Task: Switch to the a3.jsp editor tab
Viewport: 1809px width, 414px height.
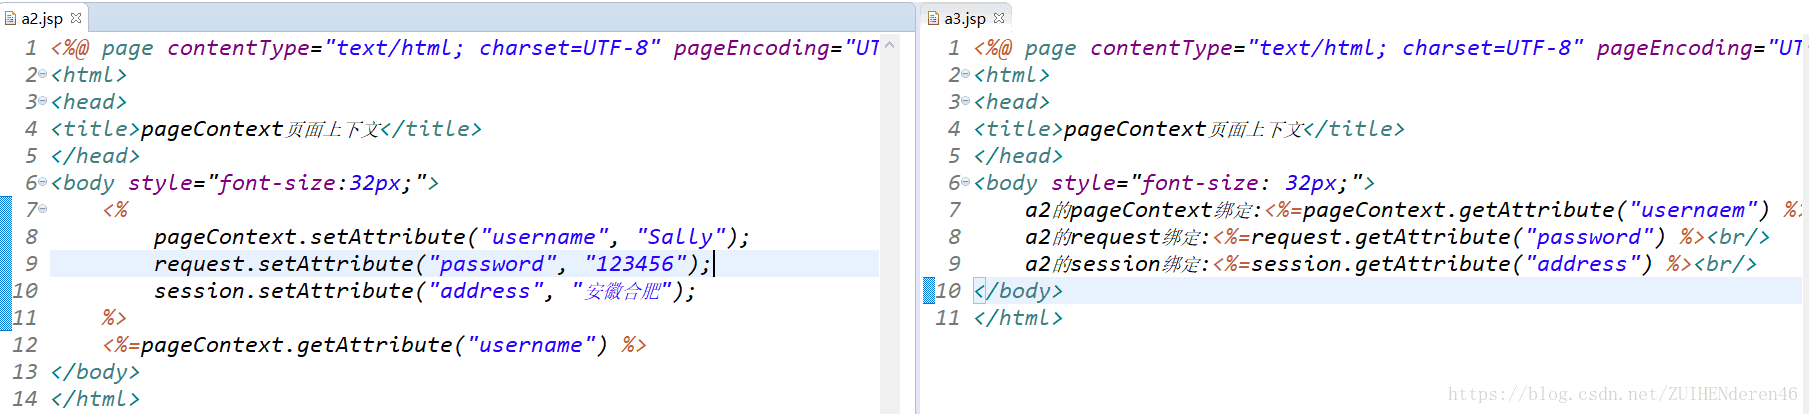Action: 965,18
